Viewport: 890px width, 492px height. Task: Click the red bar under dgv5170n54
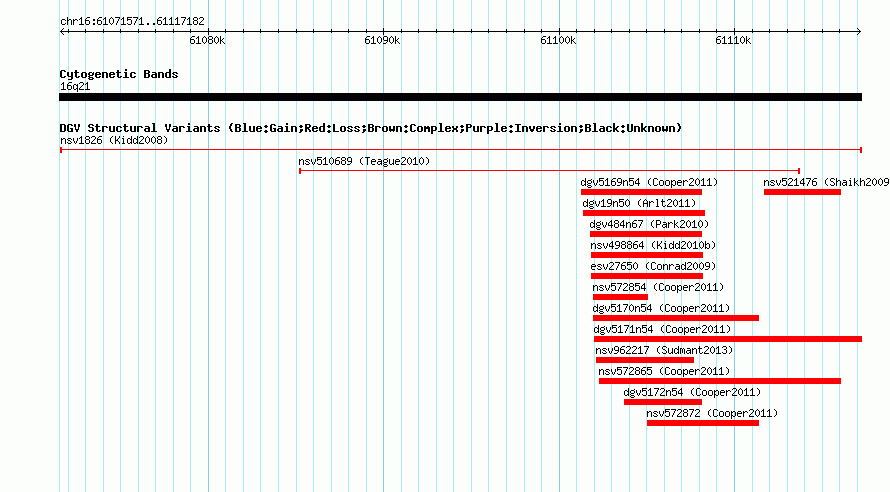[676, 318]
